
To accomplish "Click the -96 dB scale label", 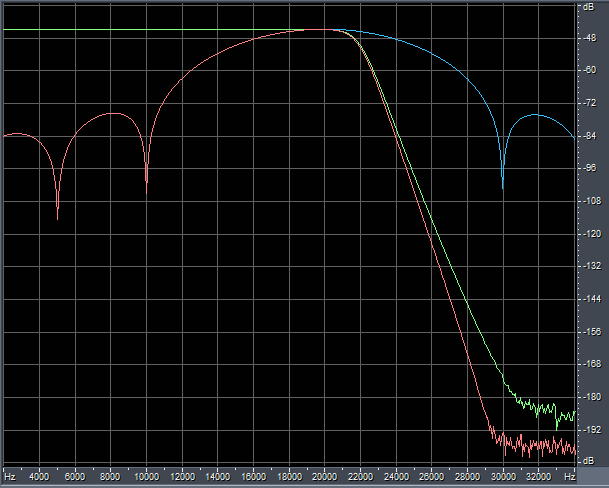I will (x=589, y=168).
